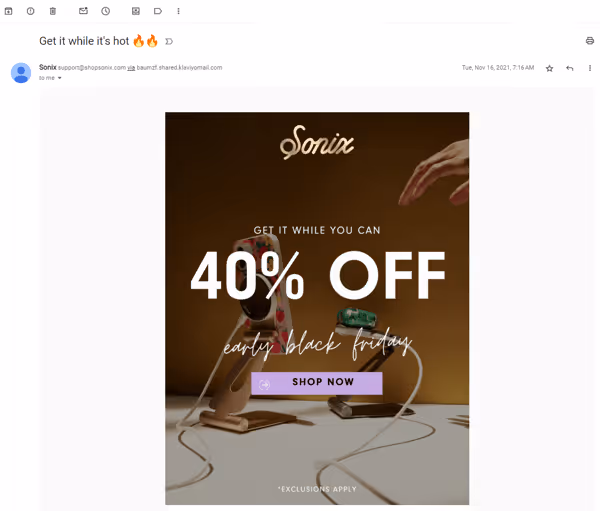Delete the email with the trash icon

tap(53, 11)
